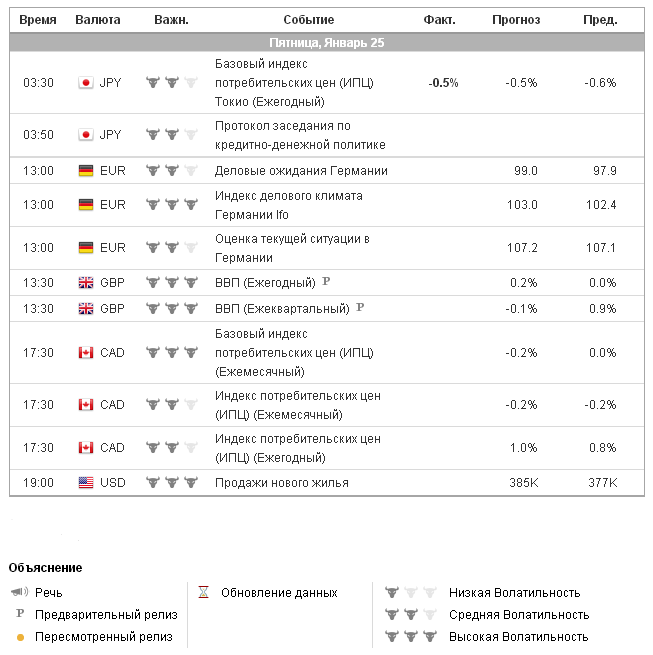Click the orange dot for Пересмотренный релиз
653x655 pixels.
[20, 637]
